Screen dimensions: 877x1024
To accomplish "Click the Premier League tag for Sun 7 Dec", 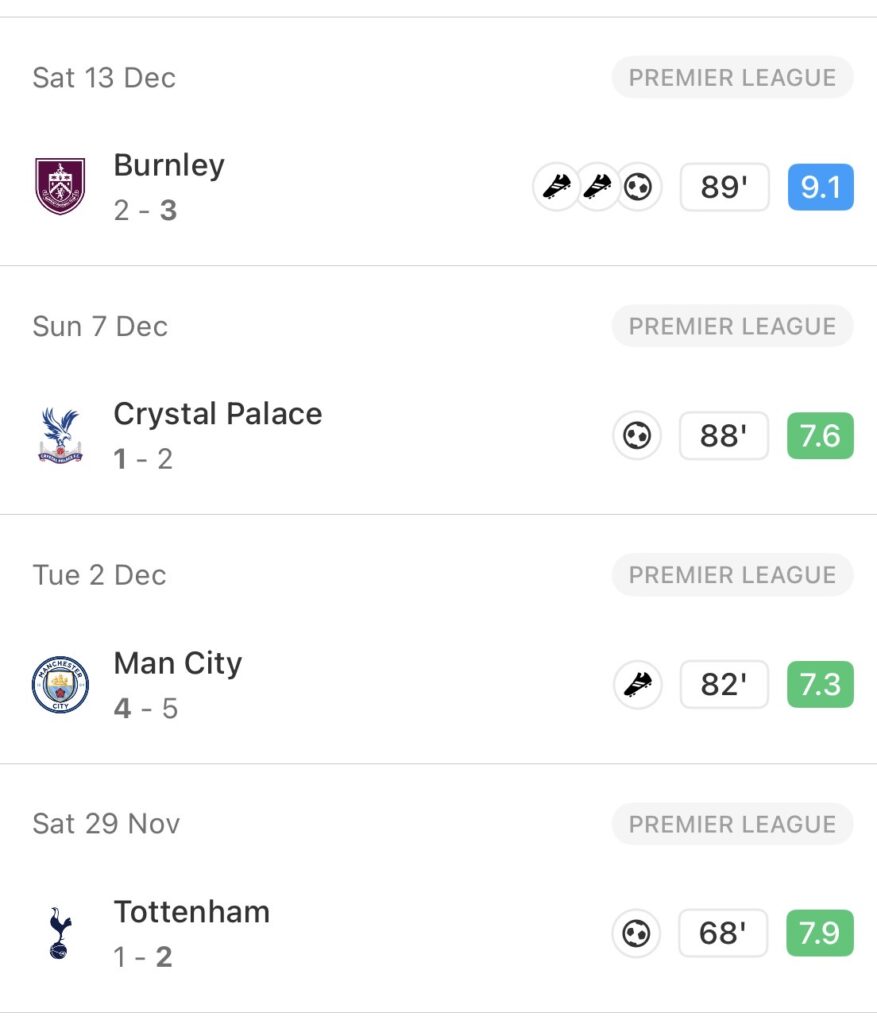I will 732,327.
